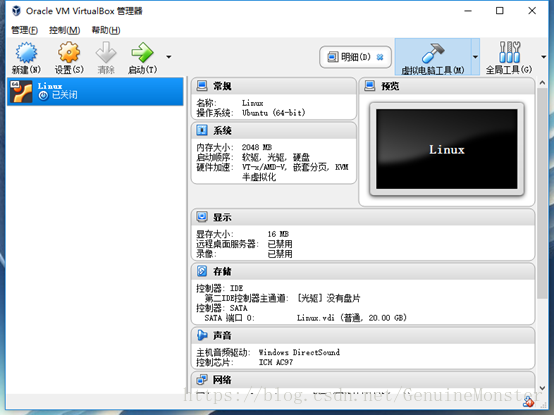Click the 预览 preview section icon

[x=370, y=86]
